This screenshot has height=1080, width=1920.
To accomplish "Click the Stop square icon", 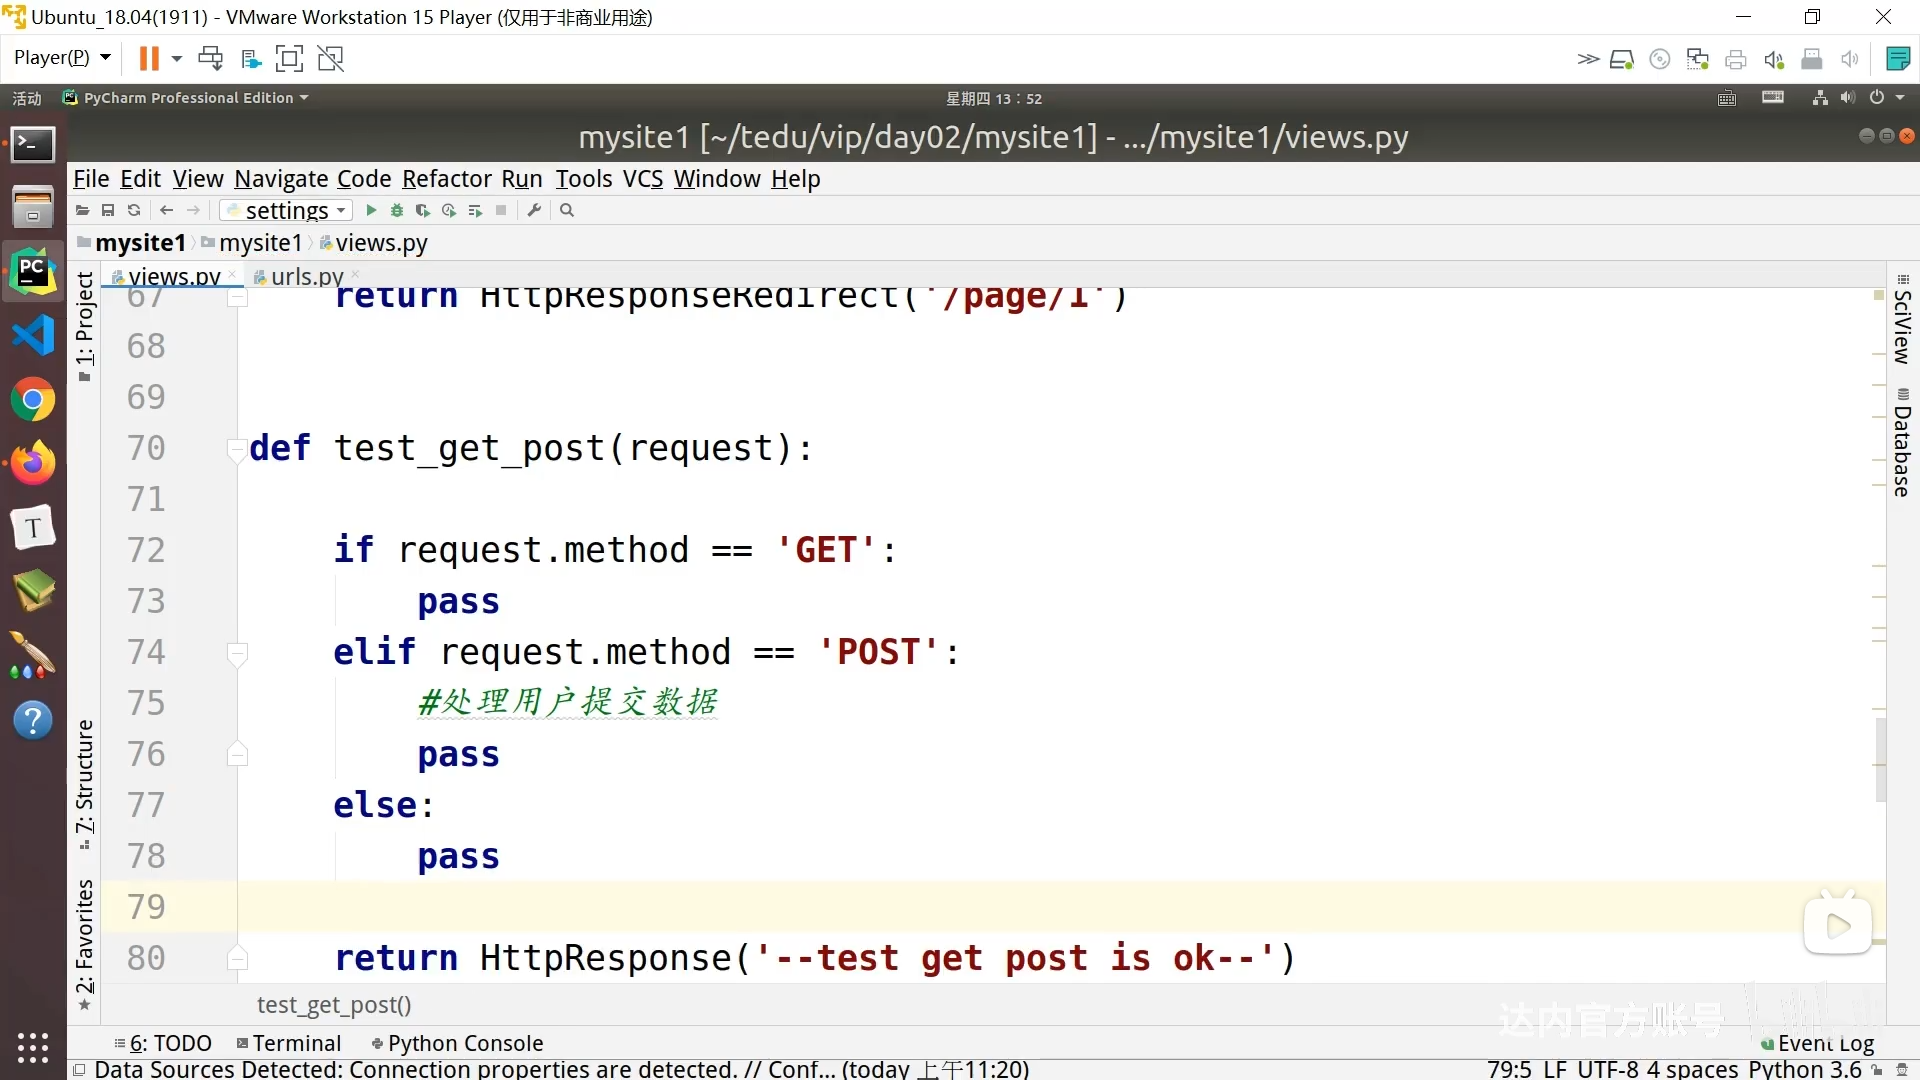I will [501, 211].
